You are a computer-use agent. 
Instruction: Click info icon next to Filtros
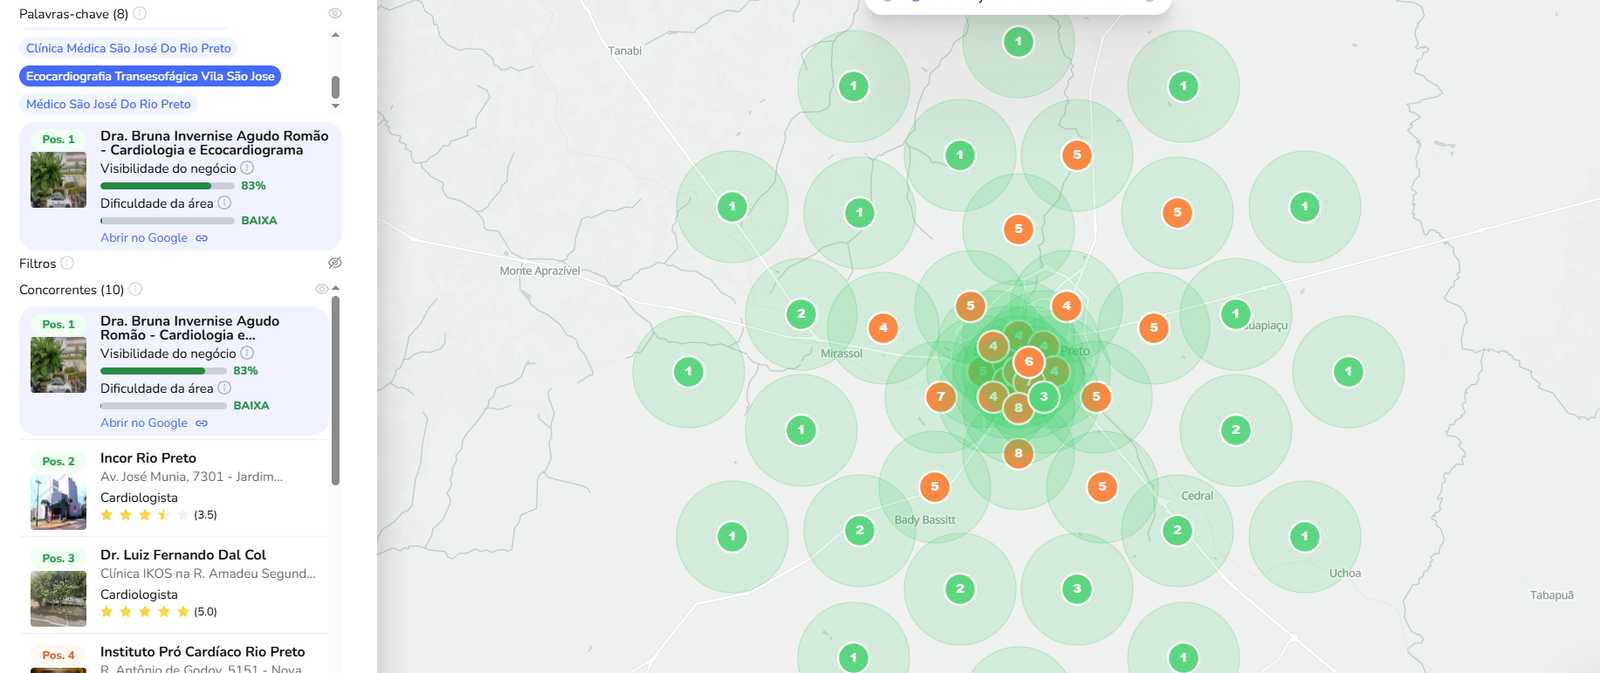(67, 263)
